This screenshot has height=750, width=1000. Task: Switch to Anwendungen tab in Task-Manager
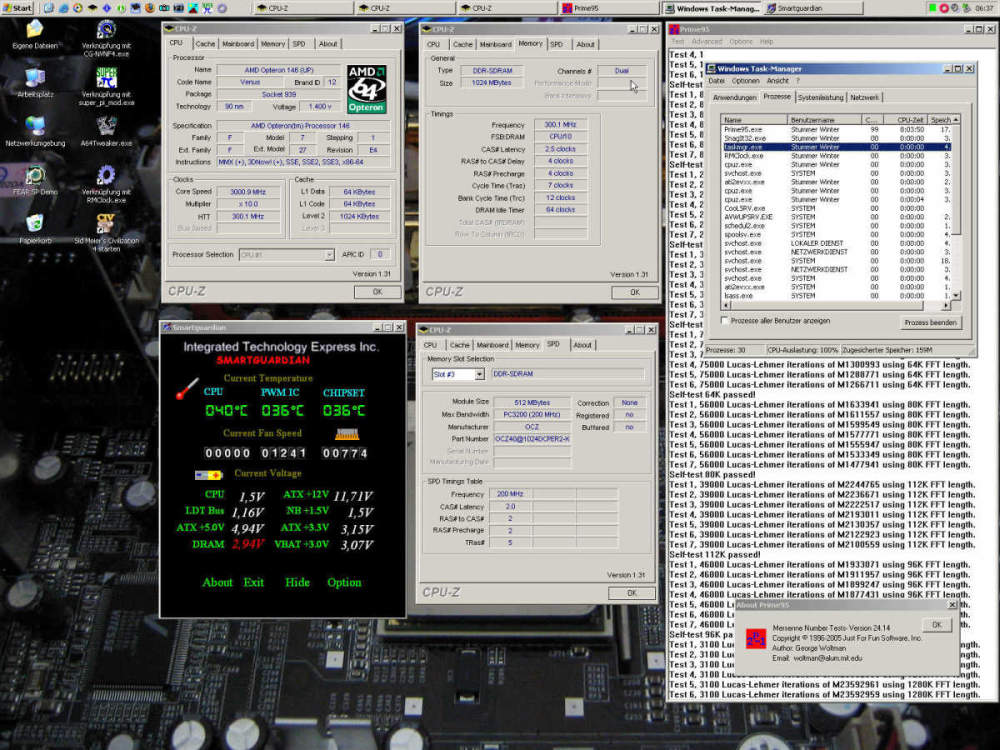735,98
